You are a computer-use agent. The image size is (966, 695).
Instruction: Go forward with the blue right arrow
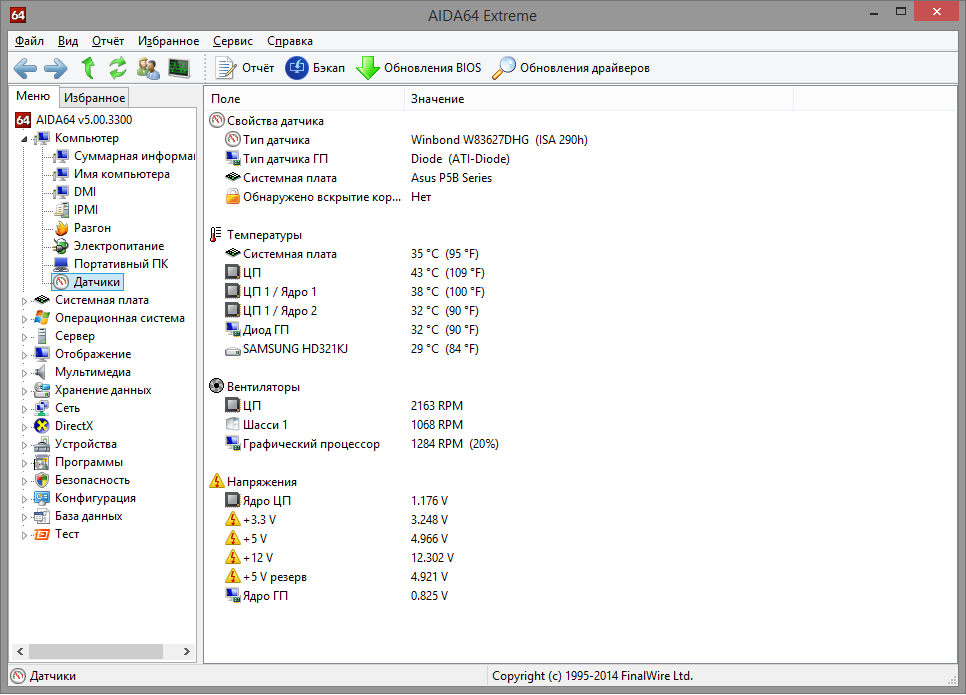(x=56, y=68)
